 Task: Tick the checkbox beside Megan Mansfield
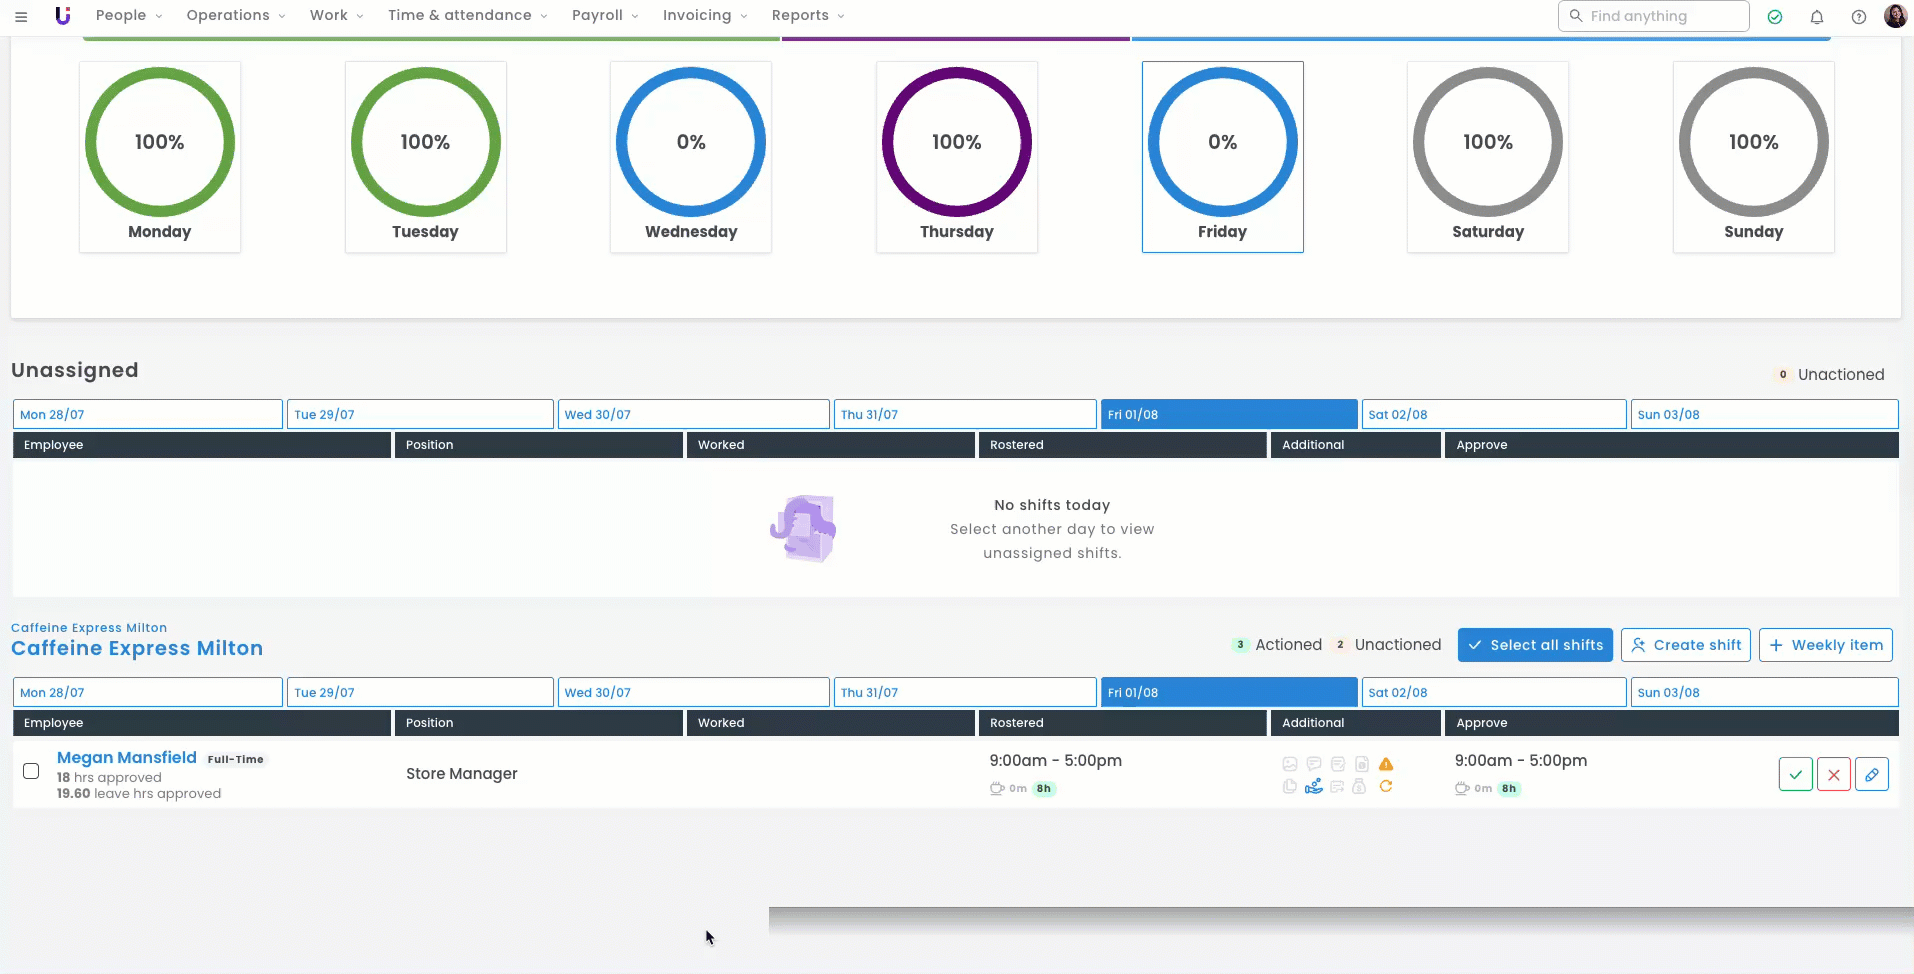coord(31,771)
